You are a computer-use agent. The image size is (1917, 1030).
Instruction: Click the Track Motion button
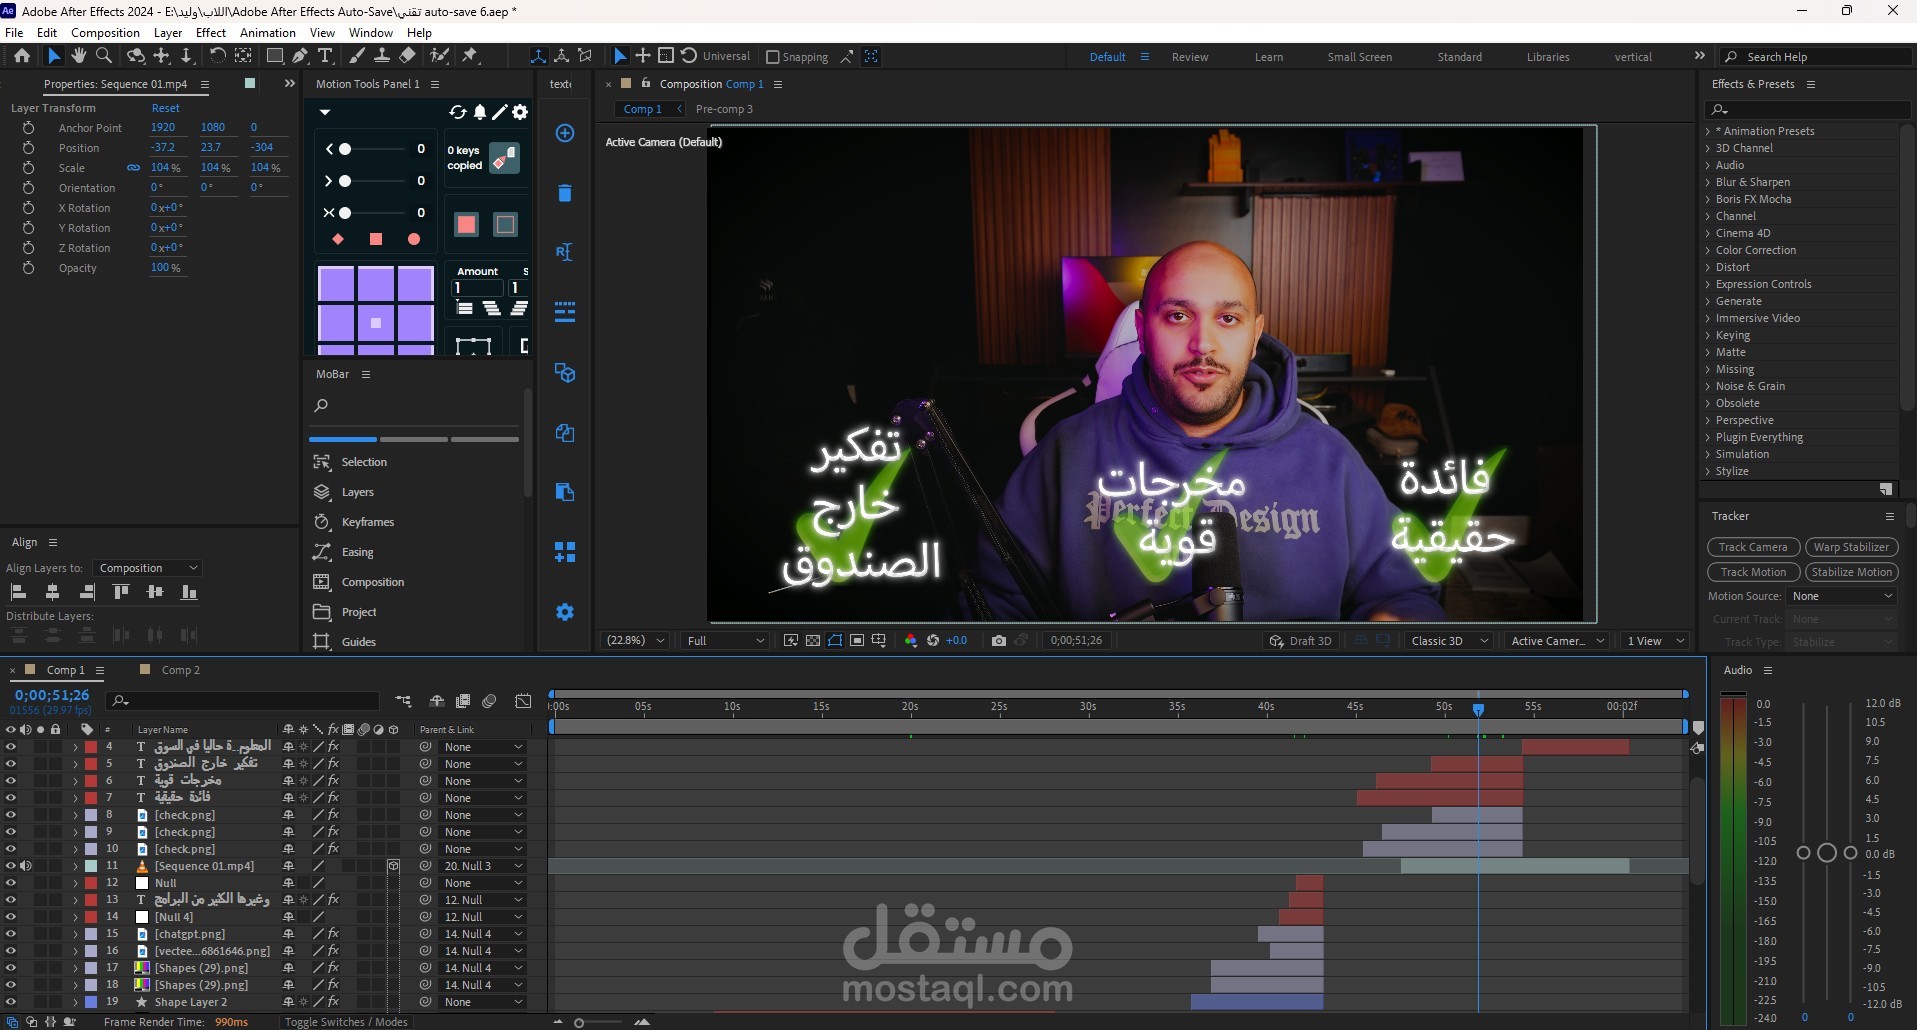click(1752, 572)
